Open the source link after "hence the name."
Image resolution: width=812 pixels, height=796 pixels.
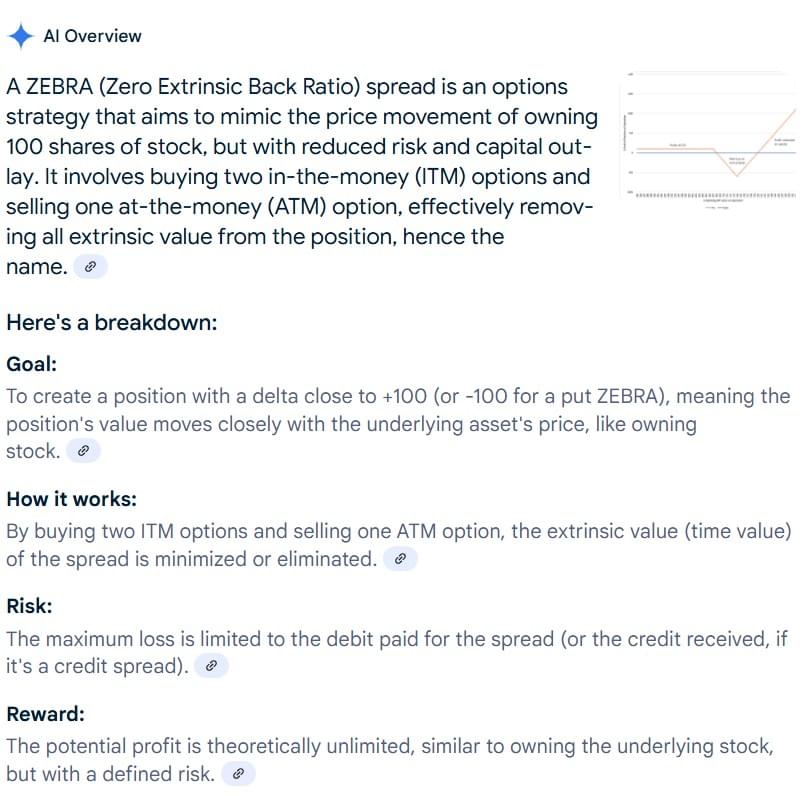[x=91, y=267]
